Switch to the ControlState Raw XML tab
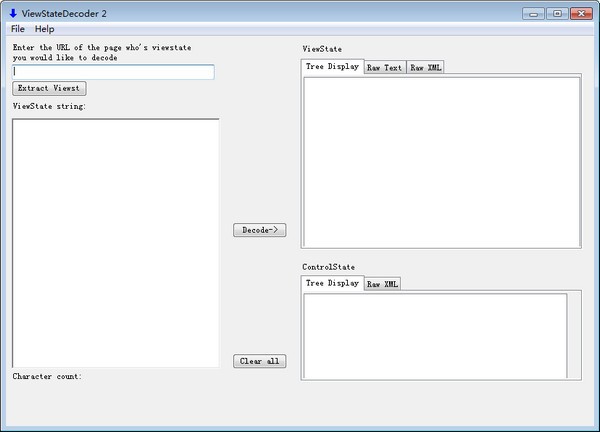This screenshot has width=600, height=432. click(x=382, y=284)
